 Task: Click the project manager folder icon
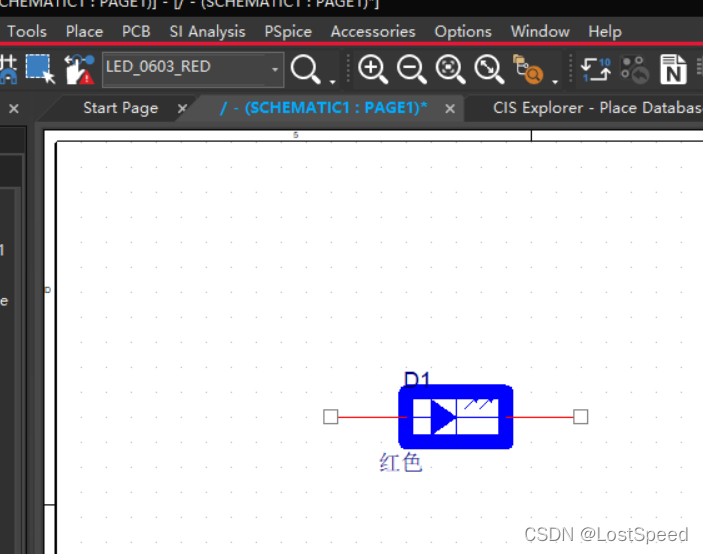[528, 69]
